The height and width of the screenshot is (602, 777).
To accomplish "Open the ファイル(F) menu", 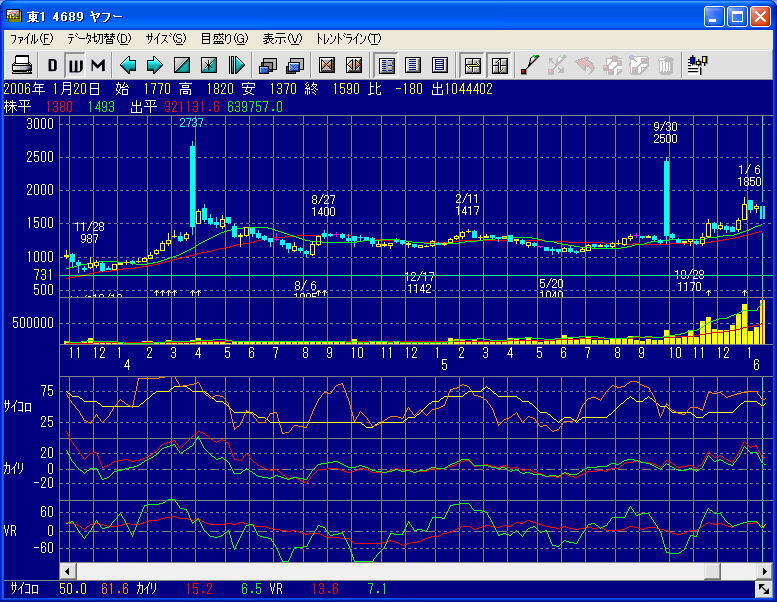I will tap(32, 39).
